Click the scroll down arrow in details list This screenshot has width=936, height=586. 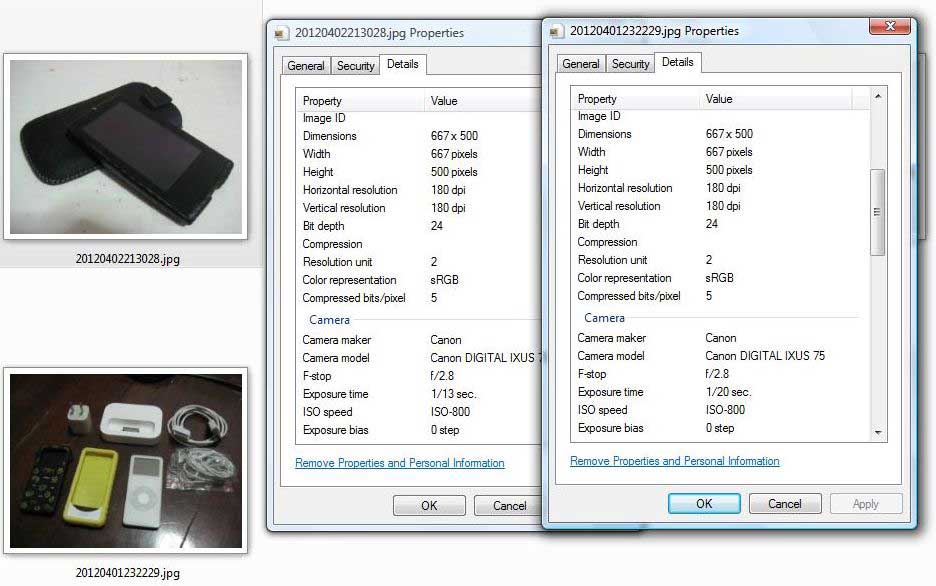[x=878, y=433]
